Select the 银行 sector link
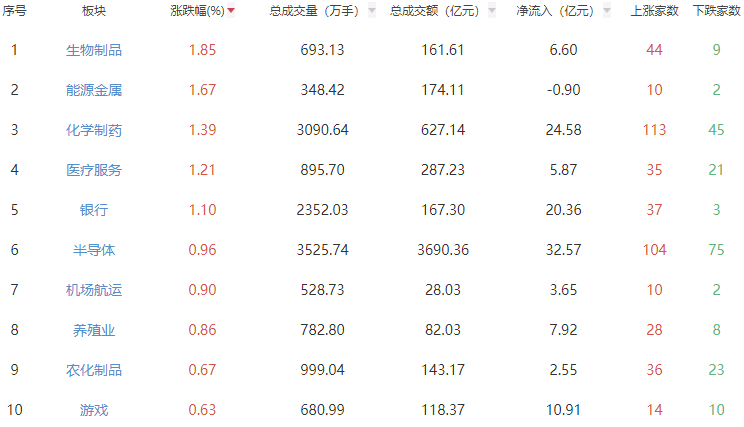The image size is (744, 427). pyautogui.click(x=94, y=210)
